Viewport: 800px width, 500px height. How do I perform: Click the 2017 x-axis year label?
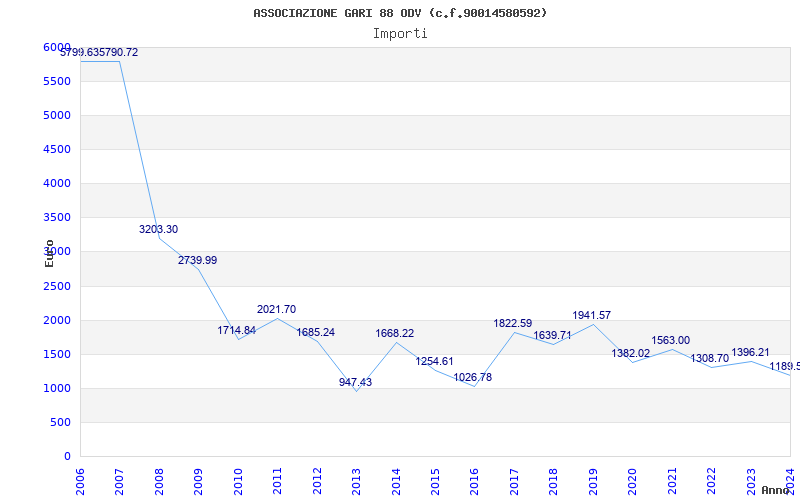(x=514, y=482)
